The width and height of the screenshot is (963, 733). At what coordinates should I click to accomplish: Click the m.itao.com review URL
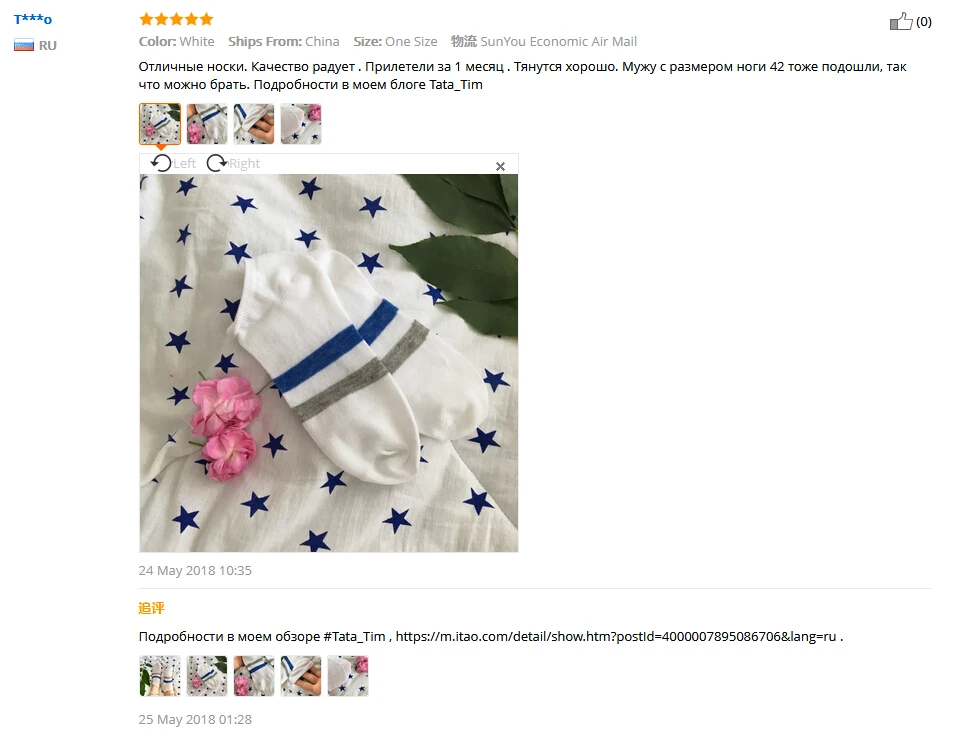tap(616, 637)
